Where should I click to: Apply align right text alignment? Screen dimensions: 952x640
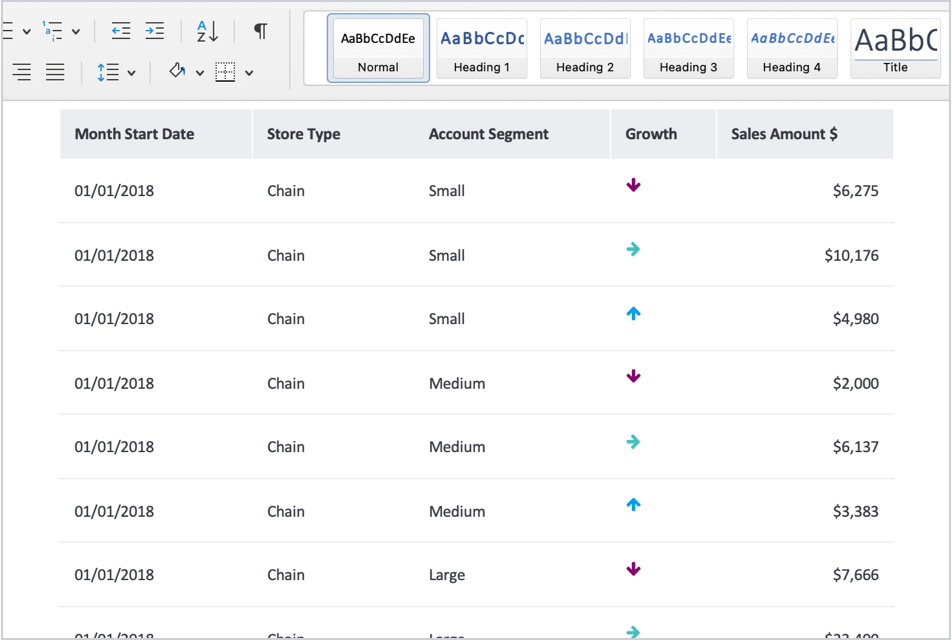pyautogui.click(x=21, y=72)
